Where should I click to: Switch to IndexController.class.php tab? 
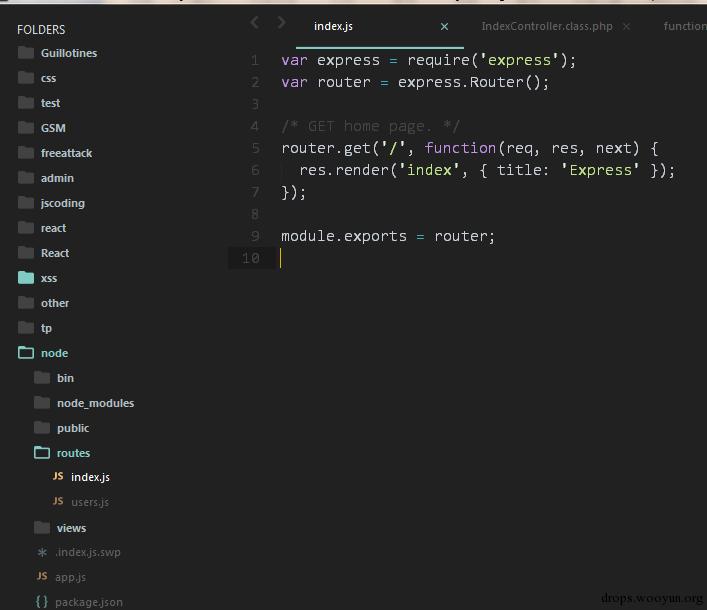pos(546,26)
